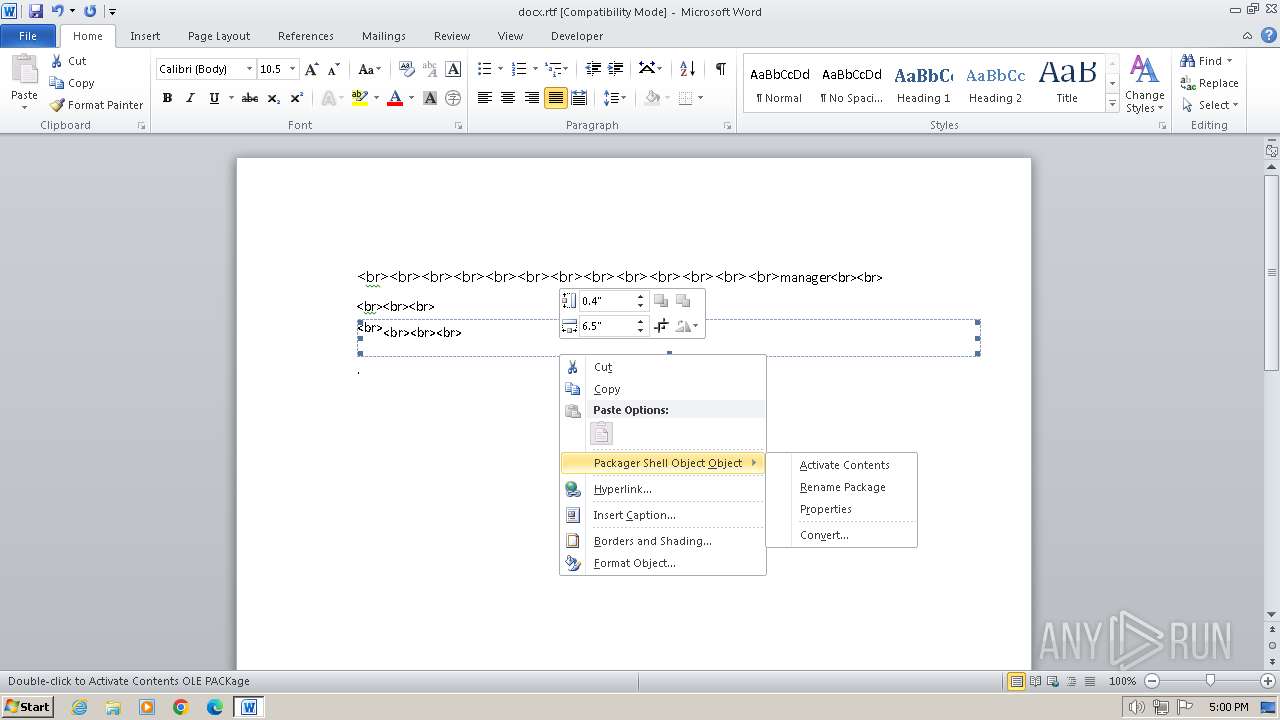Click the Start button on taskbar
The width and height of the screenshot is (1280, 720).
click(x=27, y=706)
